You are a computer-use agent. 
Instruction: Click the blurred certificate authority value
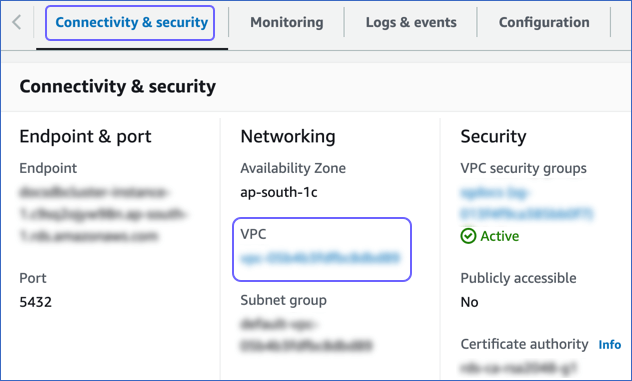click(x=518, y=368)
